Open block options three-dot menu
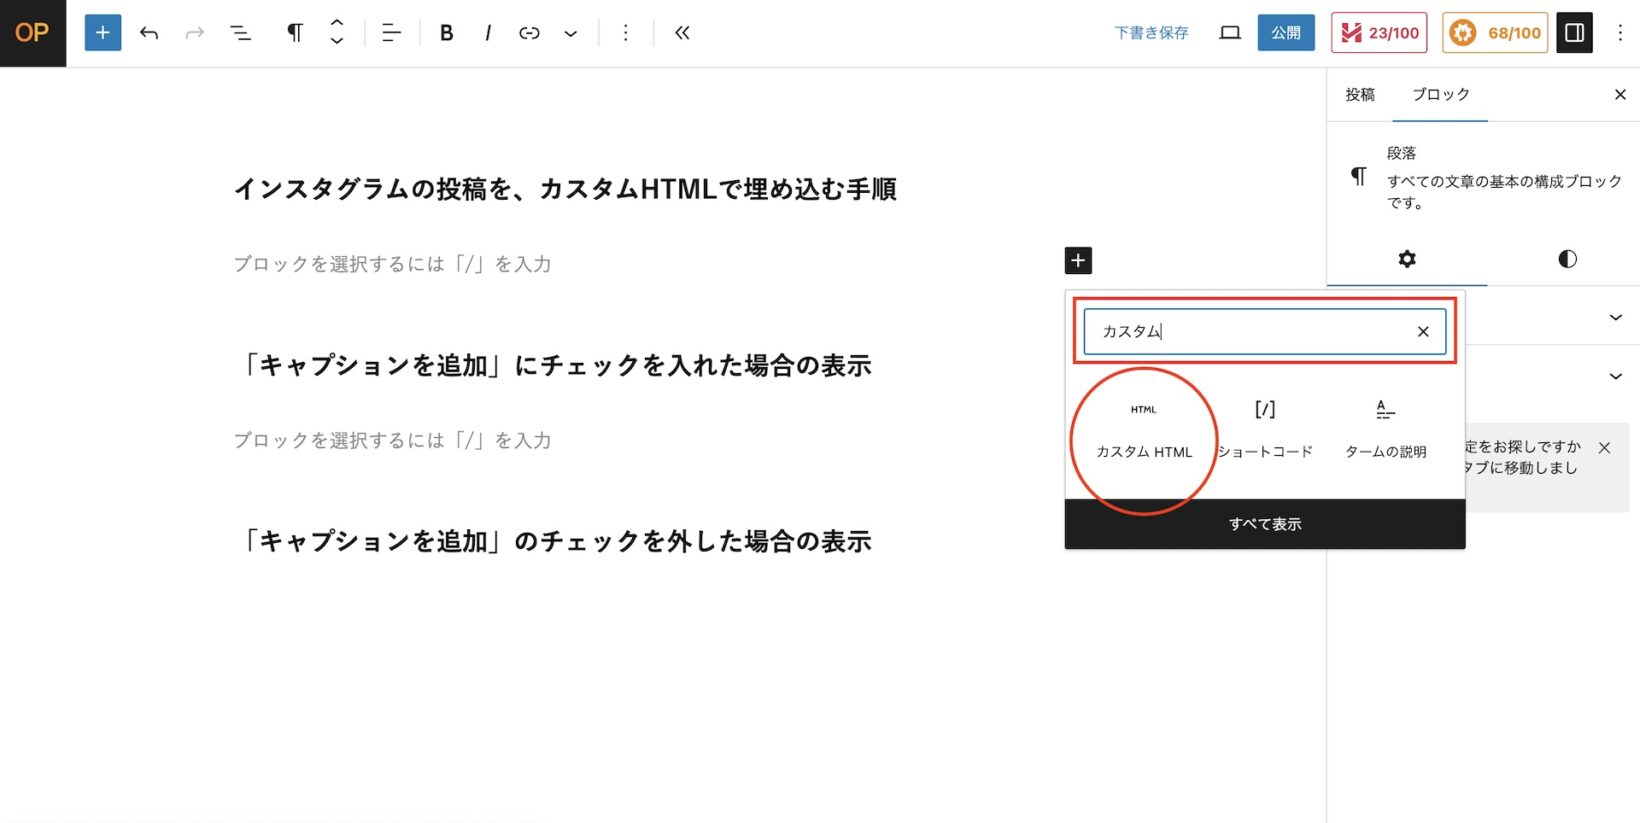1640x823 pixels. 626,33
